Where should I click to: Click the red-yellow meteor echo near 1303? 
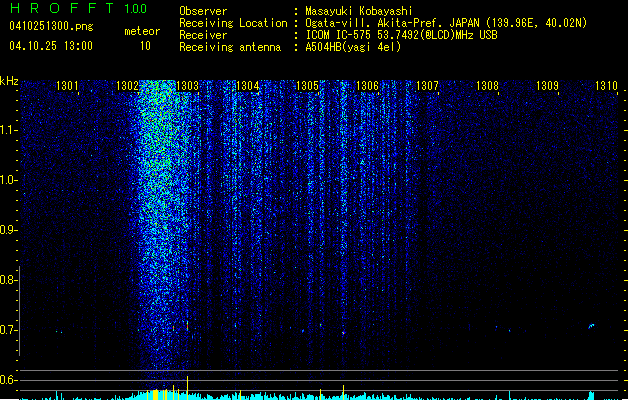[187, 326]
